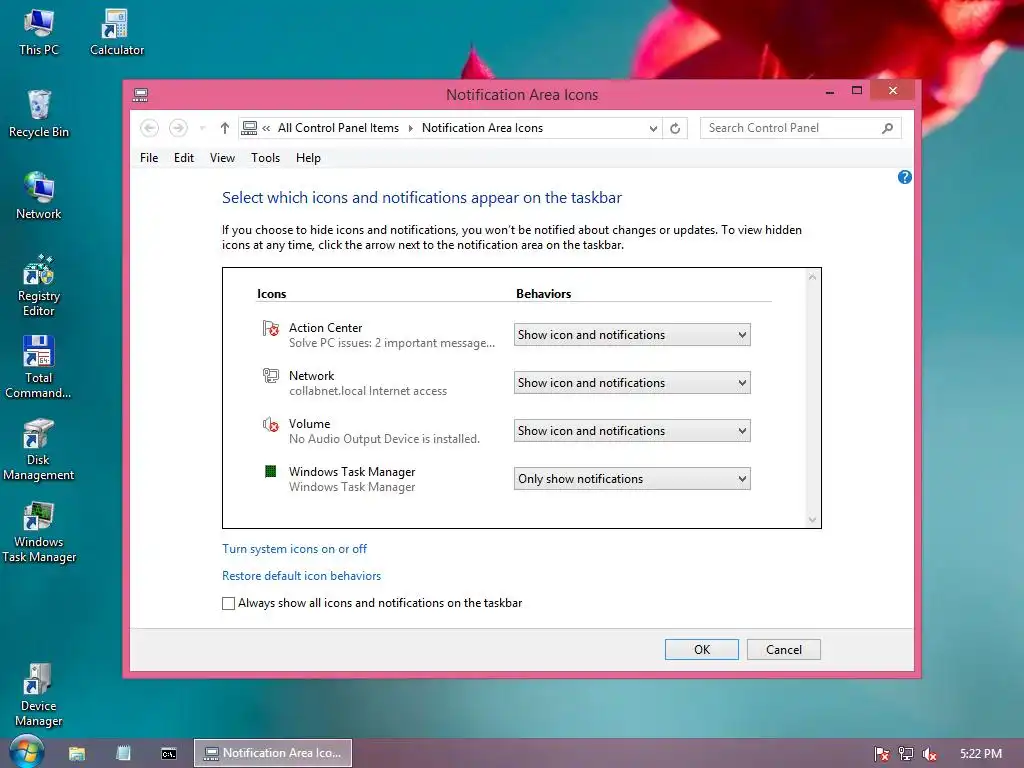This screenshot has width=1024, height=768.
Task: Select Device Manager desktop shortcut
Action: tap(39, 695)
